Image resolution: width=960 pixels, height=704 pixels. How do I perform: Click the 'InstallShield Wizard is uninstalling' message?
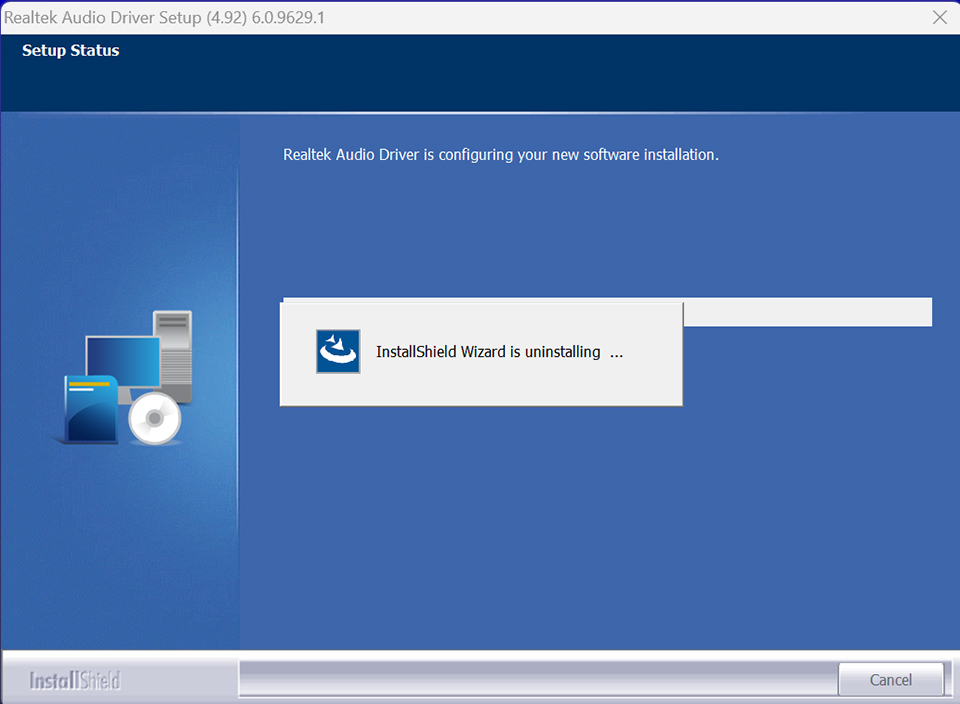tap(500, 352)
